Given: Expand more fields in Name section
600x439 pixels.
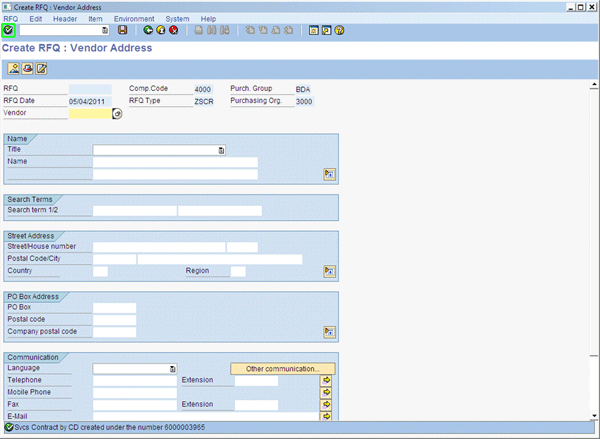Looking at the screenshot, I should [327, 174].
